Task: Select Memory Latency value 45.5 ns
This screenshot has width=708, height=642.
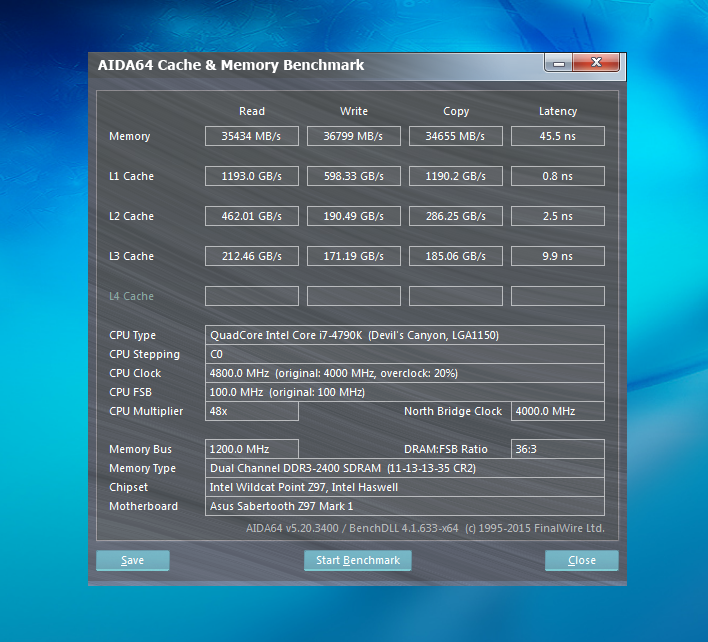Action: [558, 136]
